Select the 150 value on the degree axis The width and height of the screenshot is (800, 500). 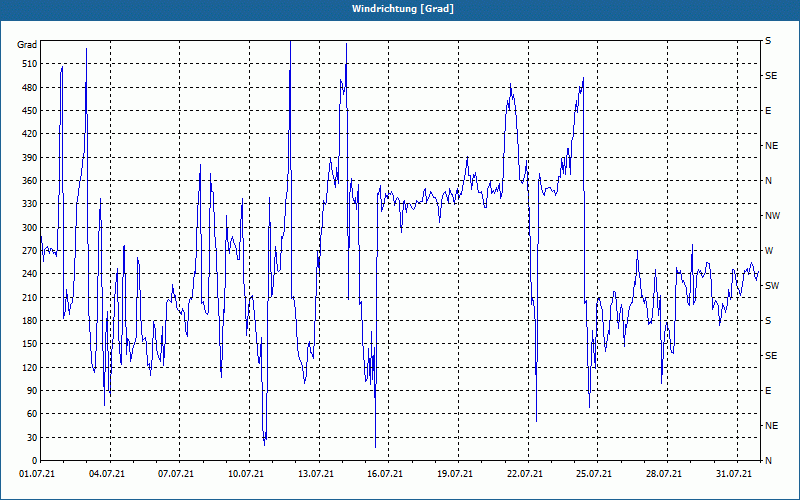[30, 344]
